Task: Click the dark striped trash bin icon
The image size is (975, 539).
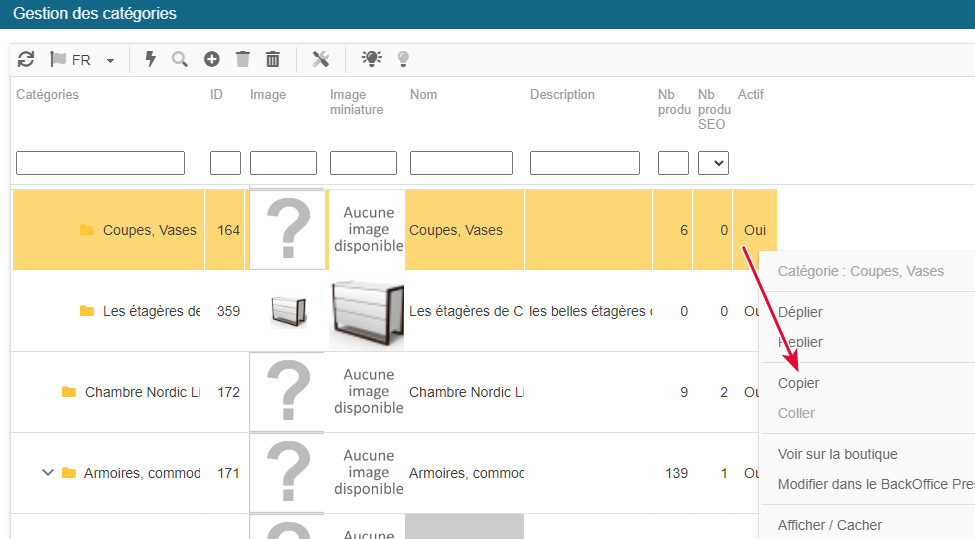Action: pyautogui.click(x=273, y=60)
